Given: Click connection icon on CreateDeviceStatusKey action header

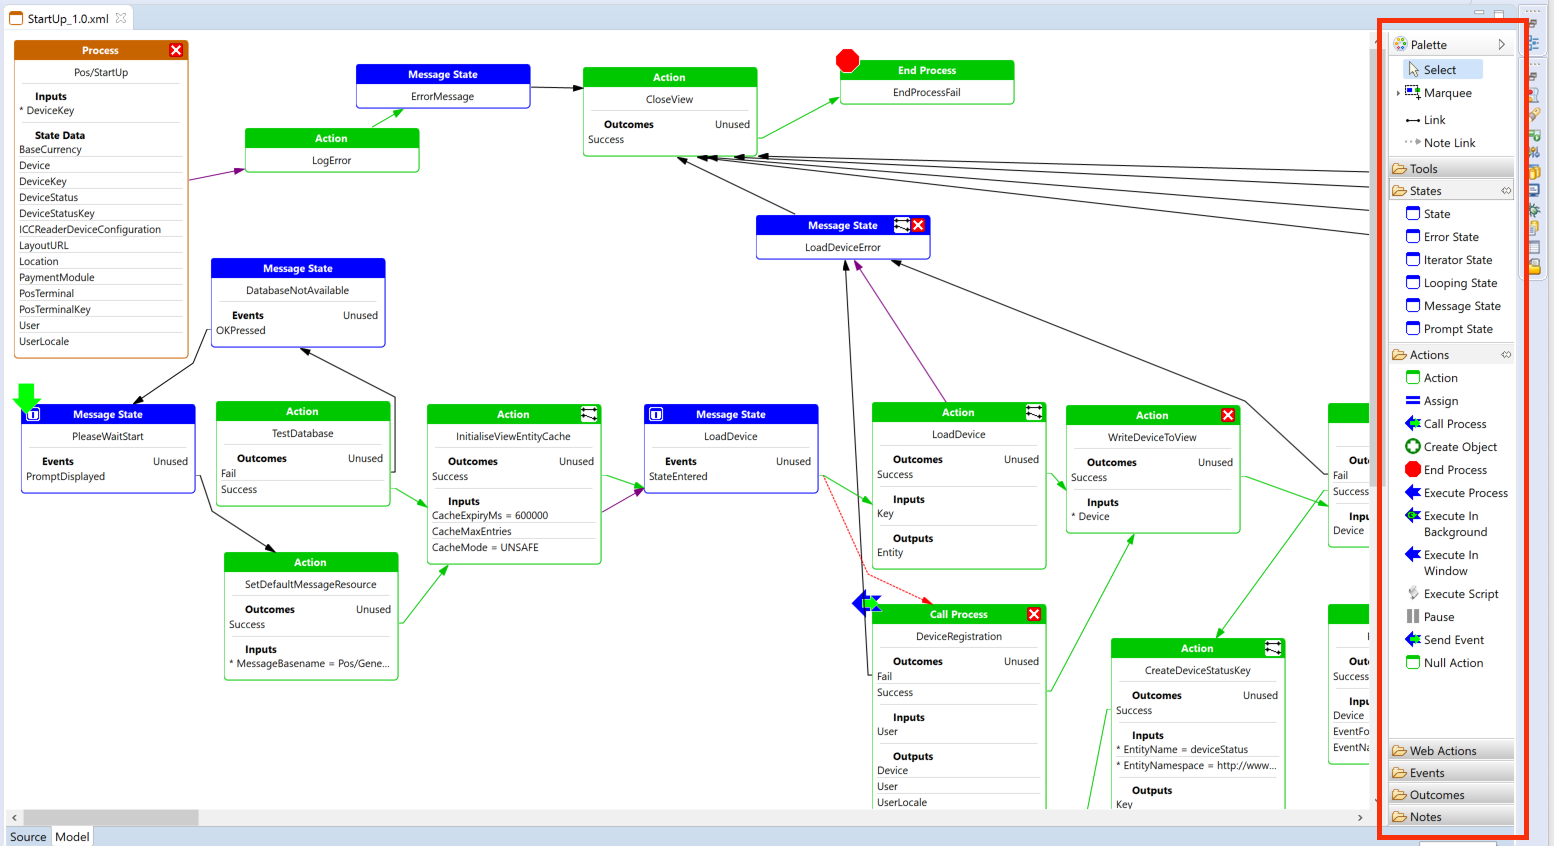Looking at the screenshot, I should click(1273, 648).
